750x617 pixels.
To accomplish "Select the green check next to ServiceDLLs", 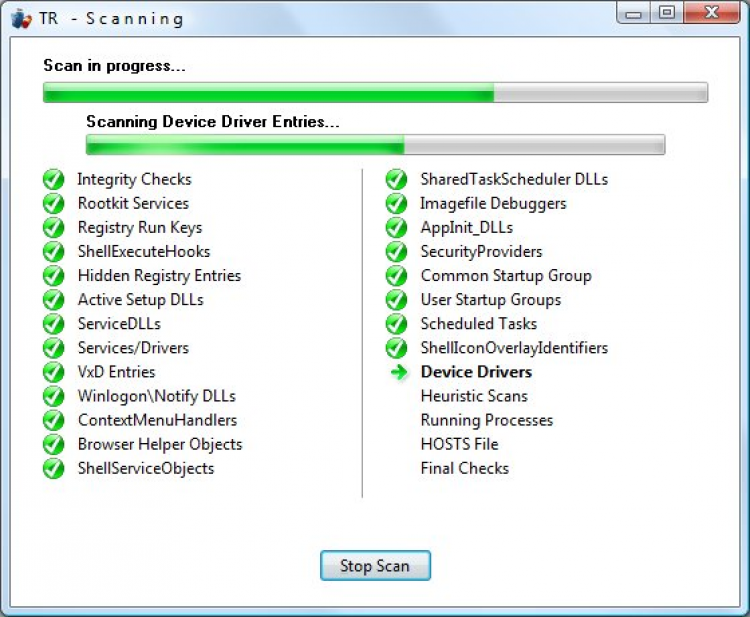I will tap(54, 324).
